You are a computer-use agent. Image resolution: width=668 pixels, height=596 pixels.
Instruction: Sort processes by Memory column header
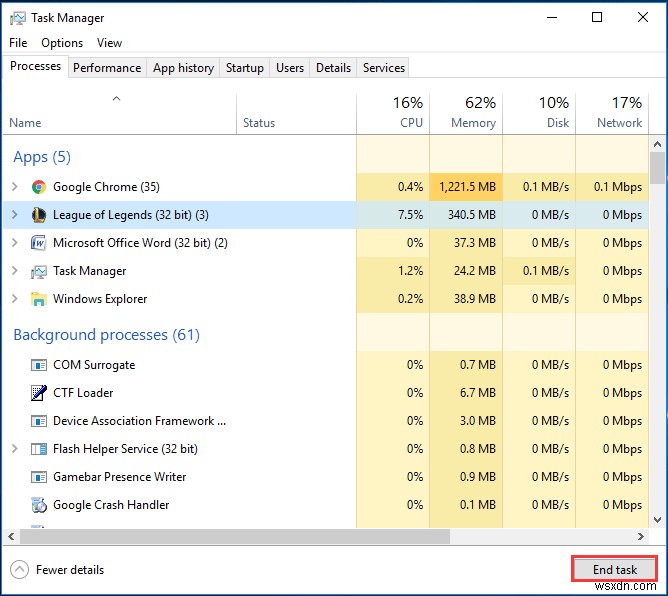(466, 113)
